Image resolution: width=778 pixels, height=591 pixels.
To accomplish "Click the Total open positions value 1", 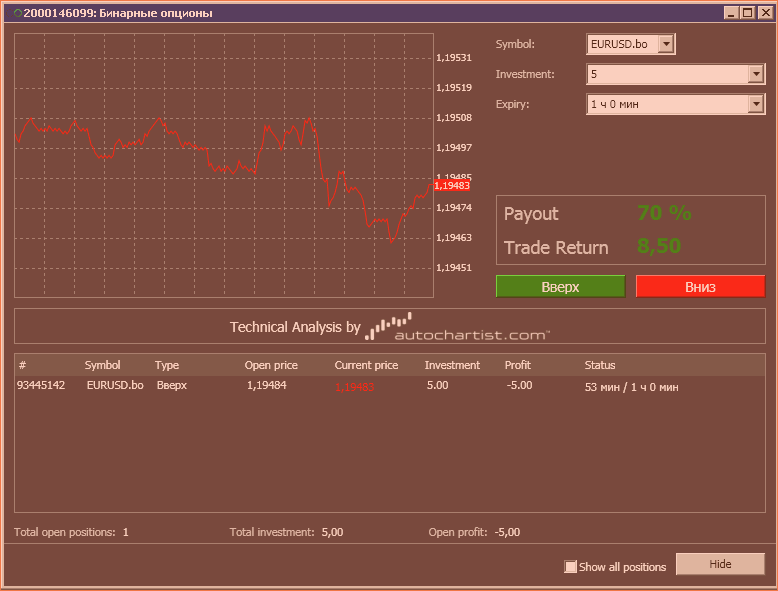I will pos(126,532).
